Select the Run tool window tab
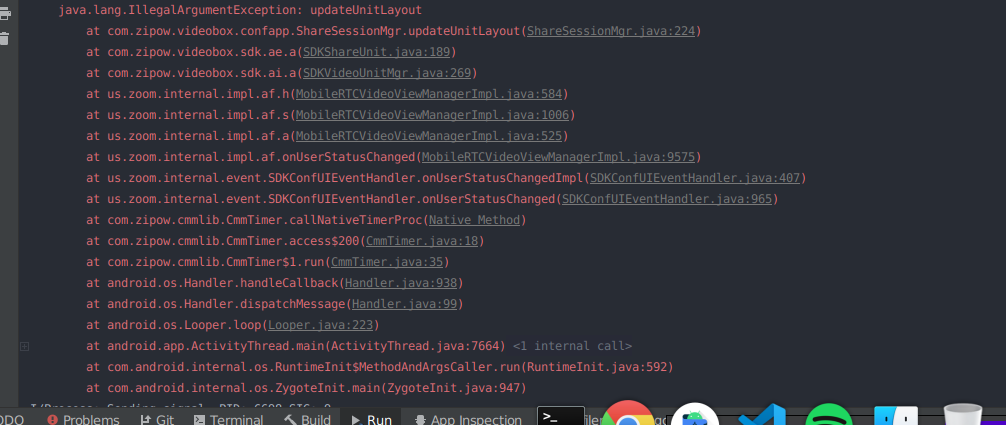 (371, 420)
